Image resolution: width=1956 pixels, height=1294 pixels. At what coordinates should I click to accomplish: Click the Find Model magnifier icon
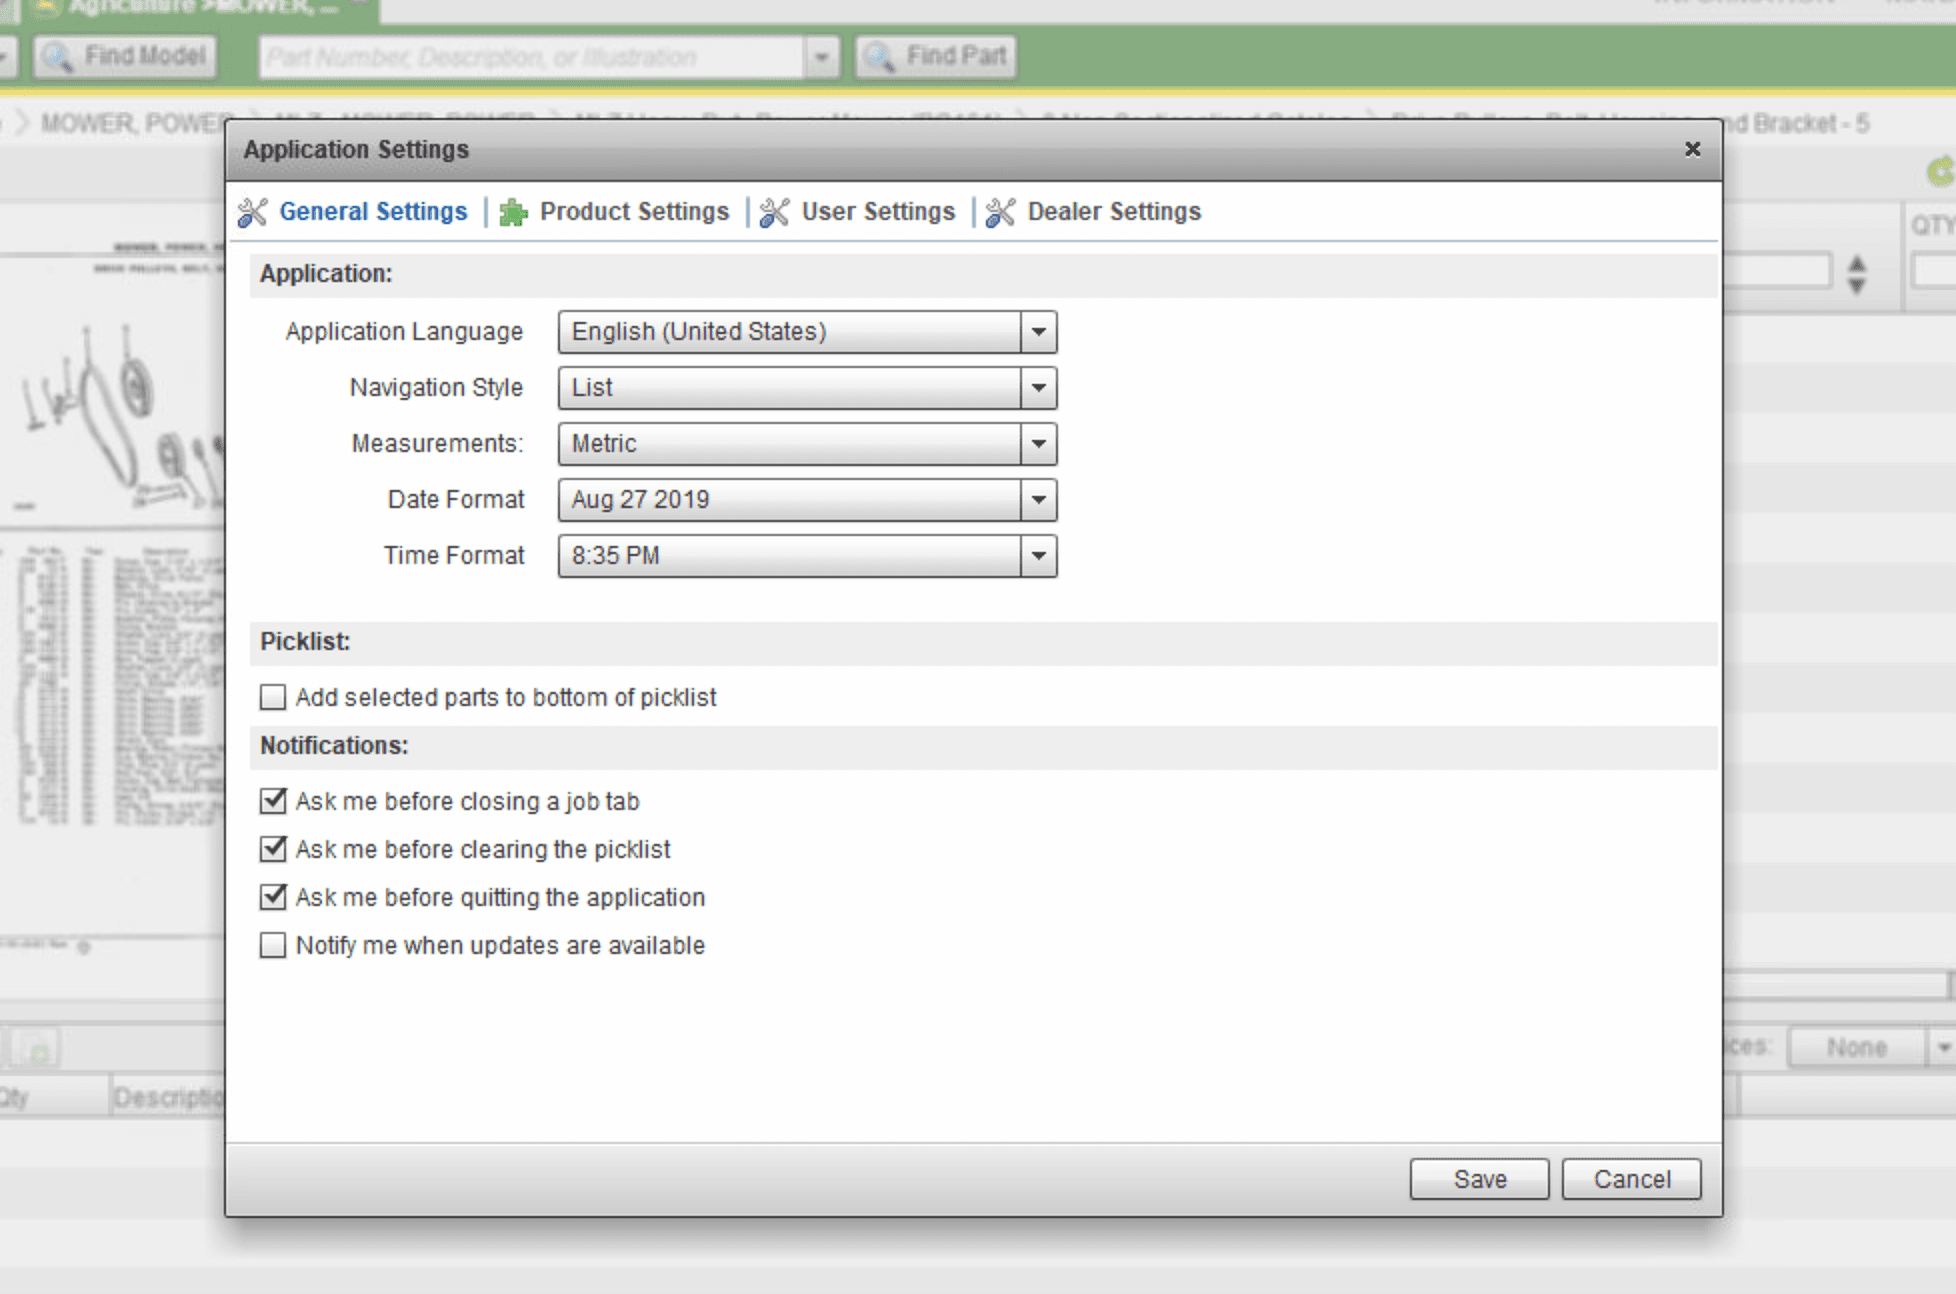click(x=58, y=57)
